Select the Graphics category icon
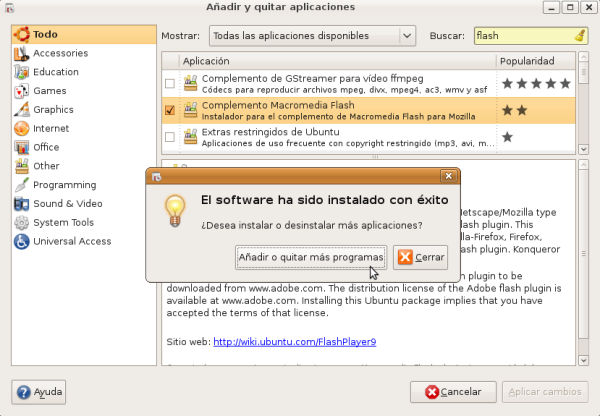 coord(21,110)
